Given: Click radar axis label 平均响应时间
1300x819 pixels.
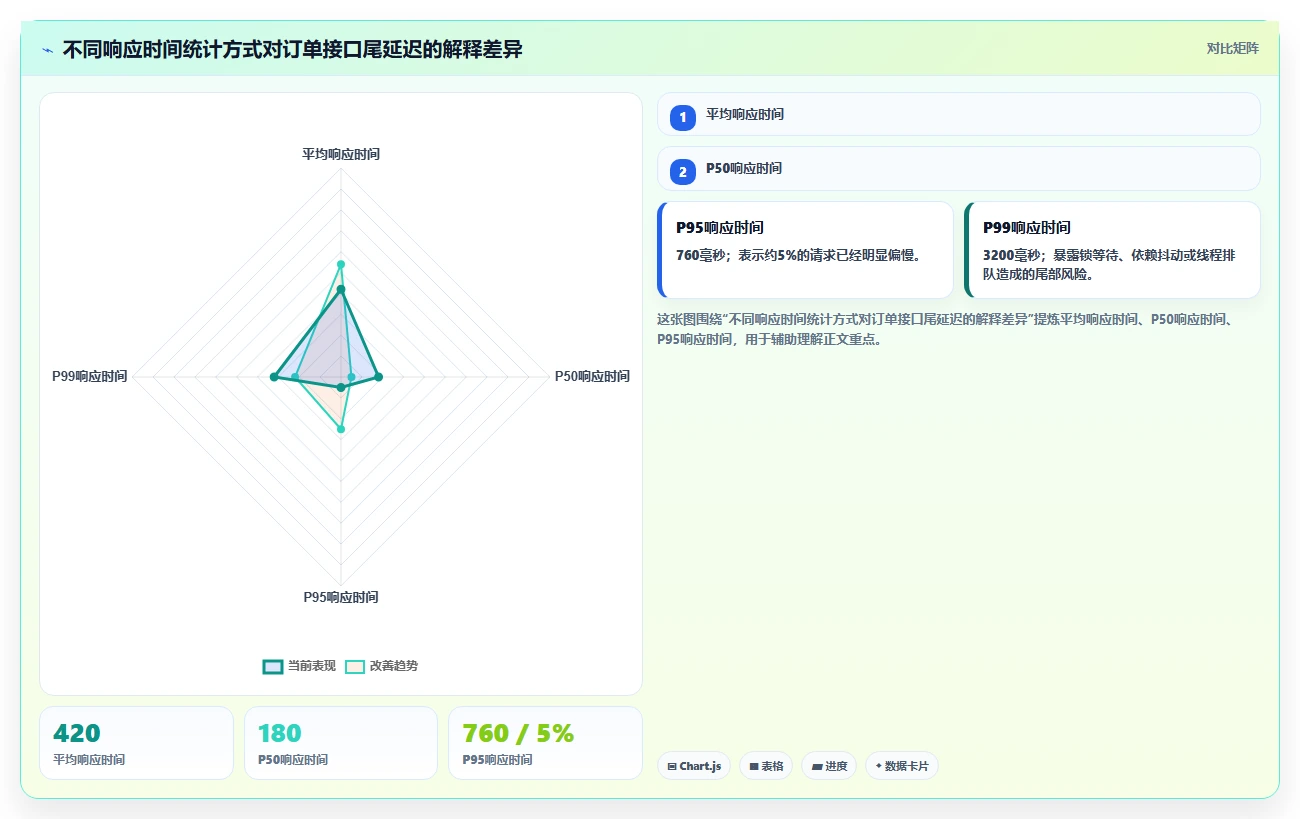Looking at the screenshot, I should pos(341,154).
